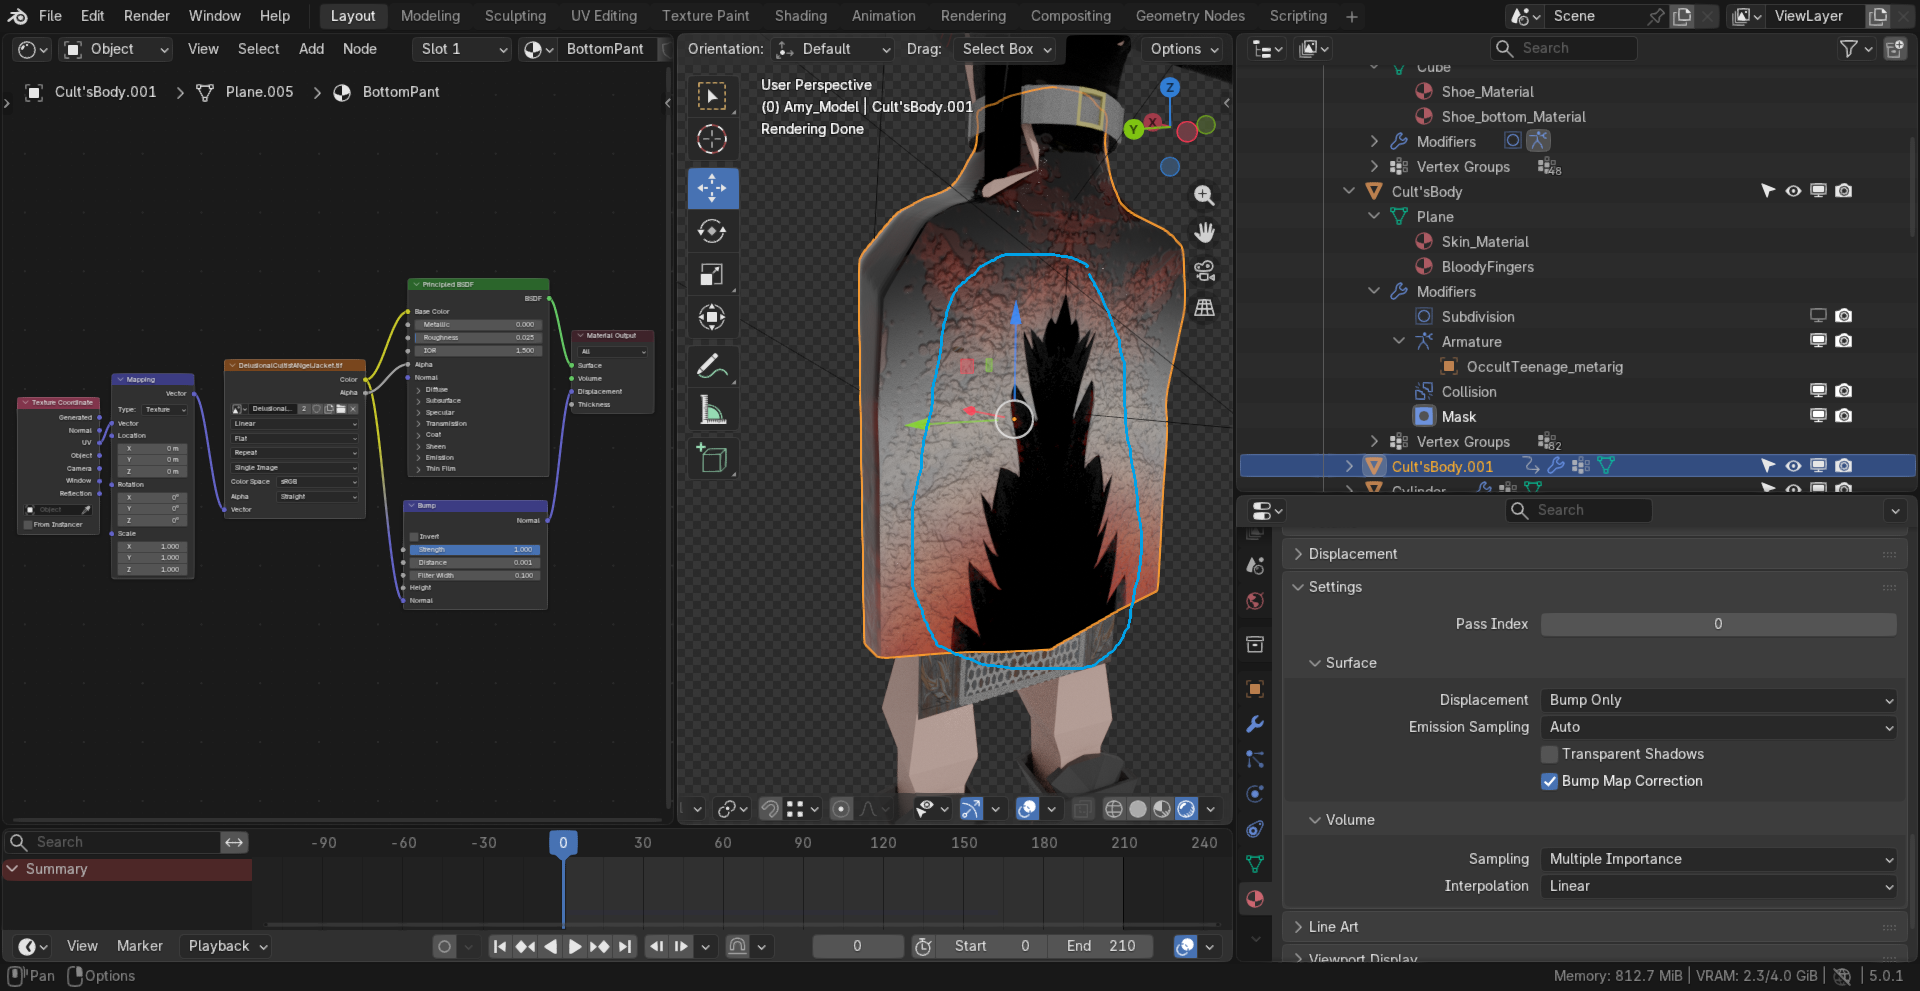The width and height of the screenshot is (1920, 991).
Task: Click the viewport pan hand icon
Action: (1205, 233)
